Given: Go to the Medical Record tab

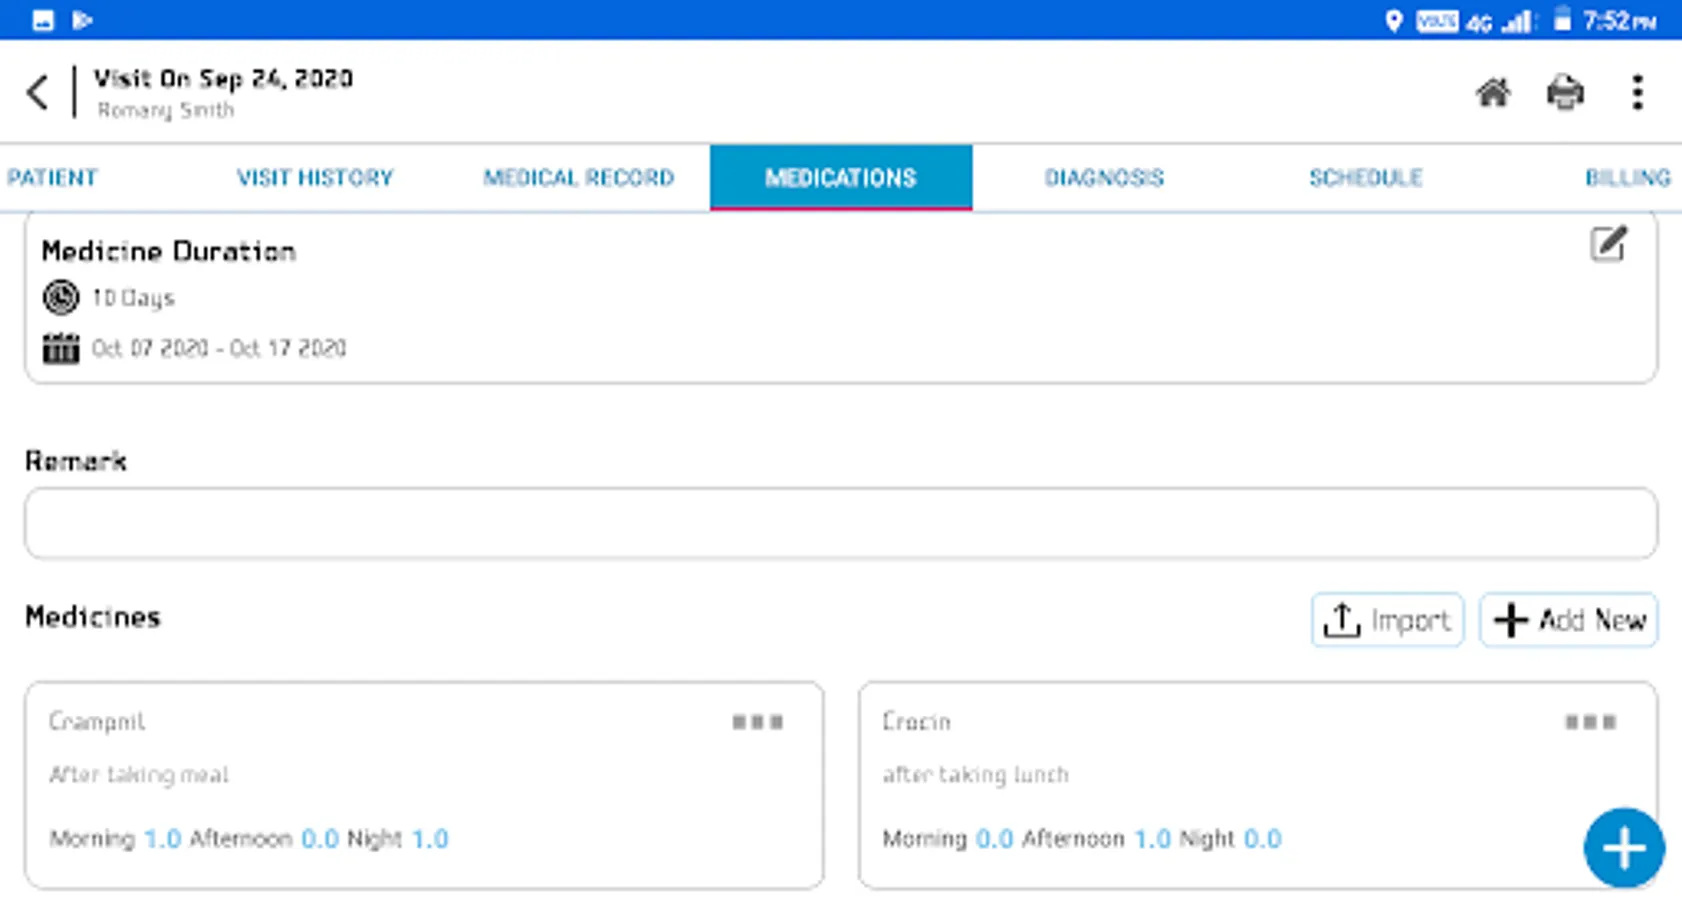Looking at the screenshot, I should [578, 178].
